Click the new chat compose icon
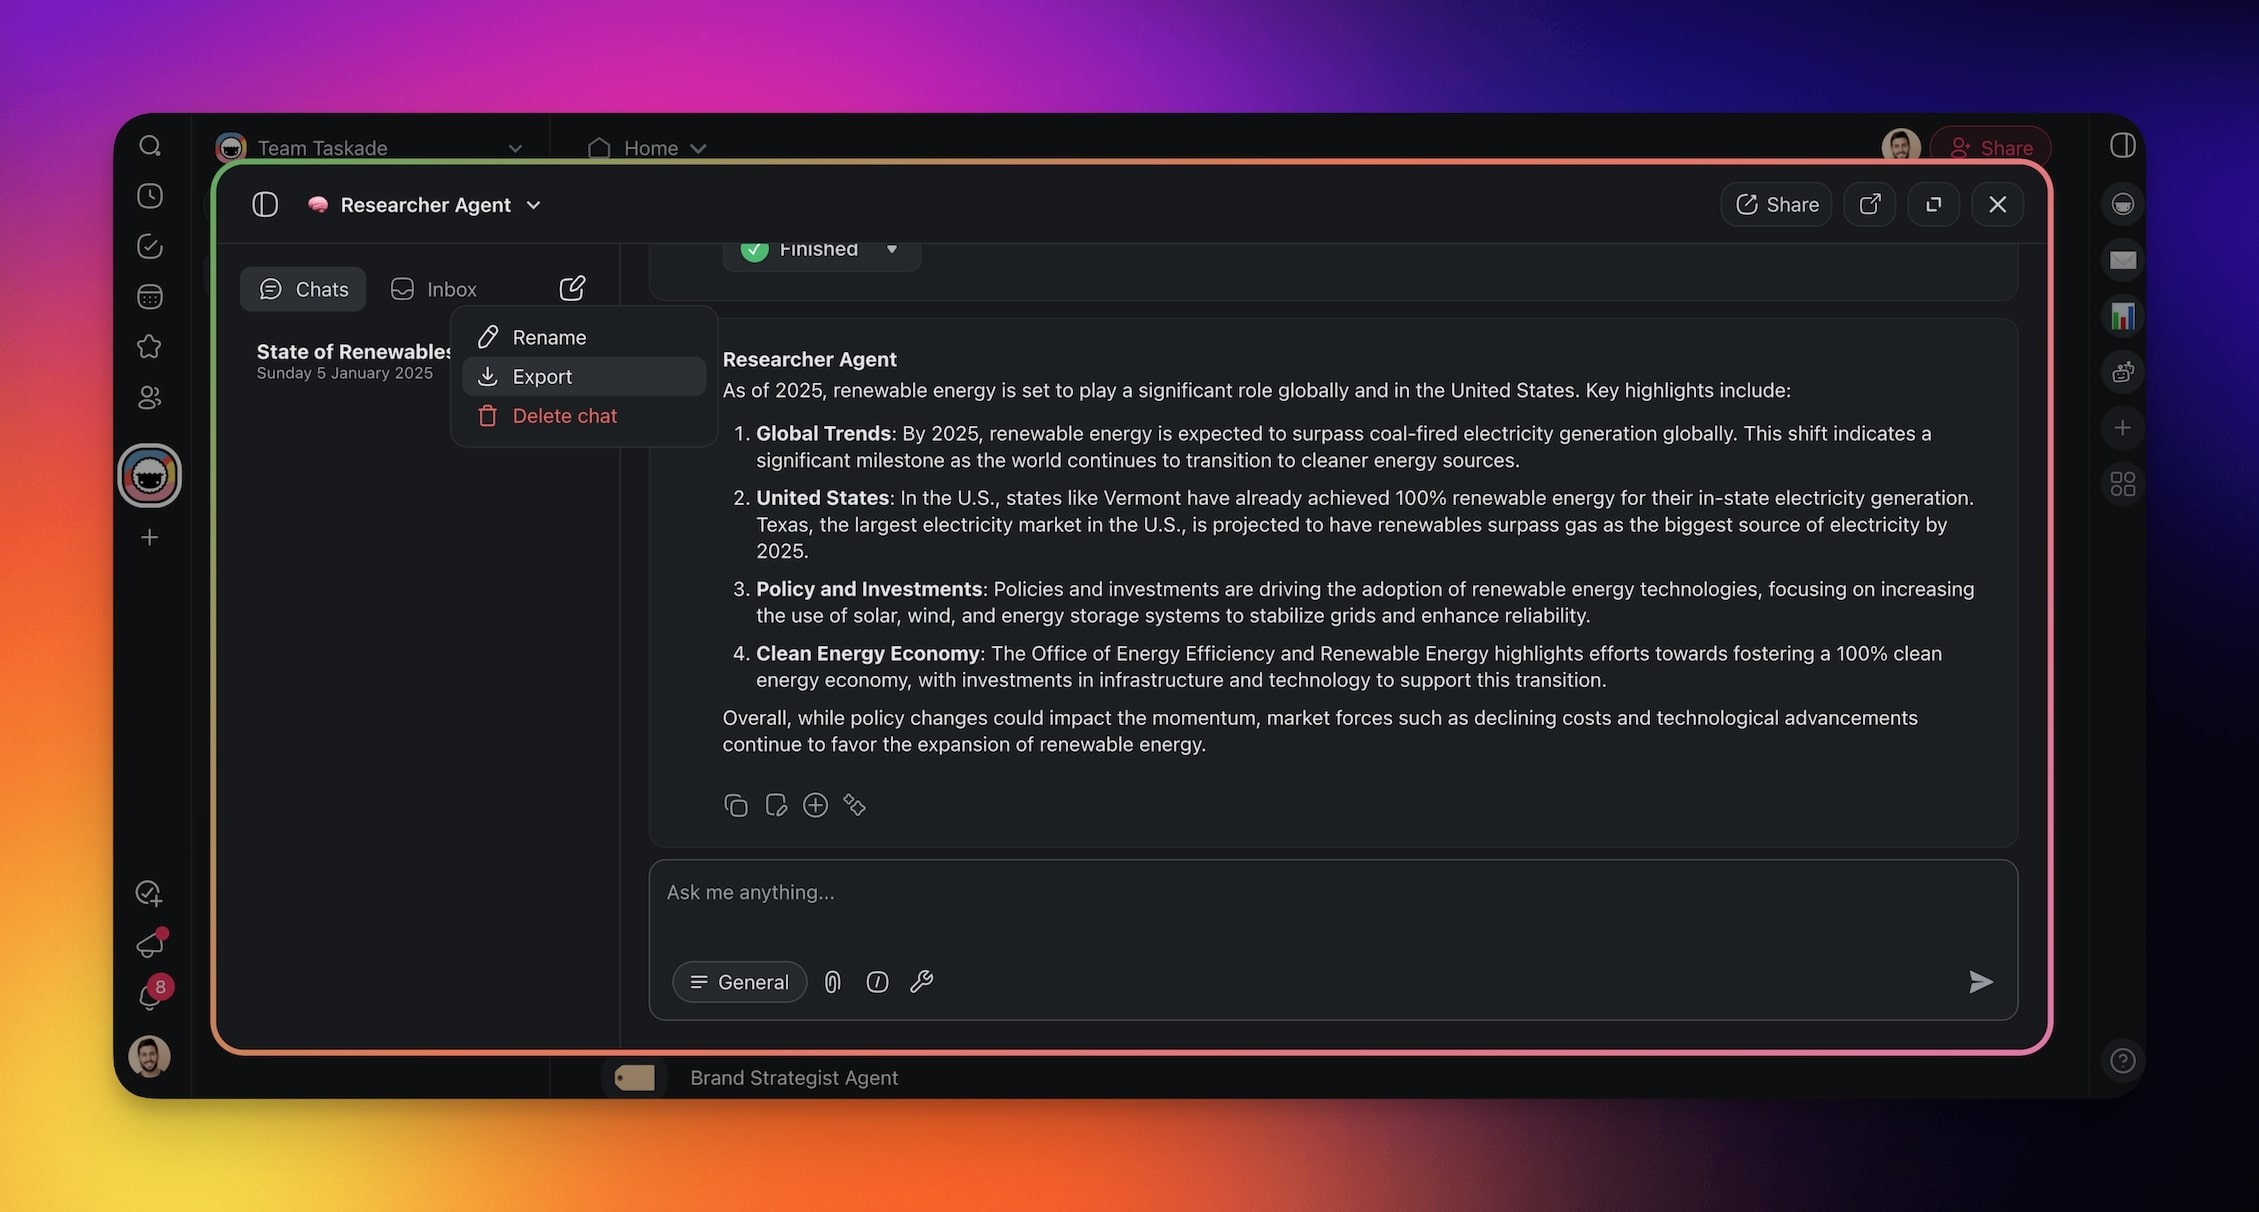 coord(572,289)
